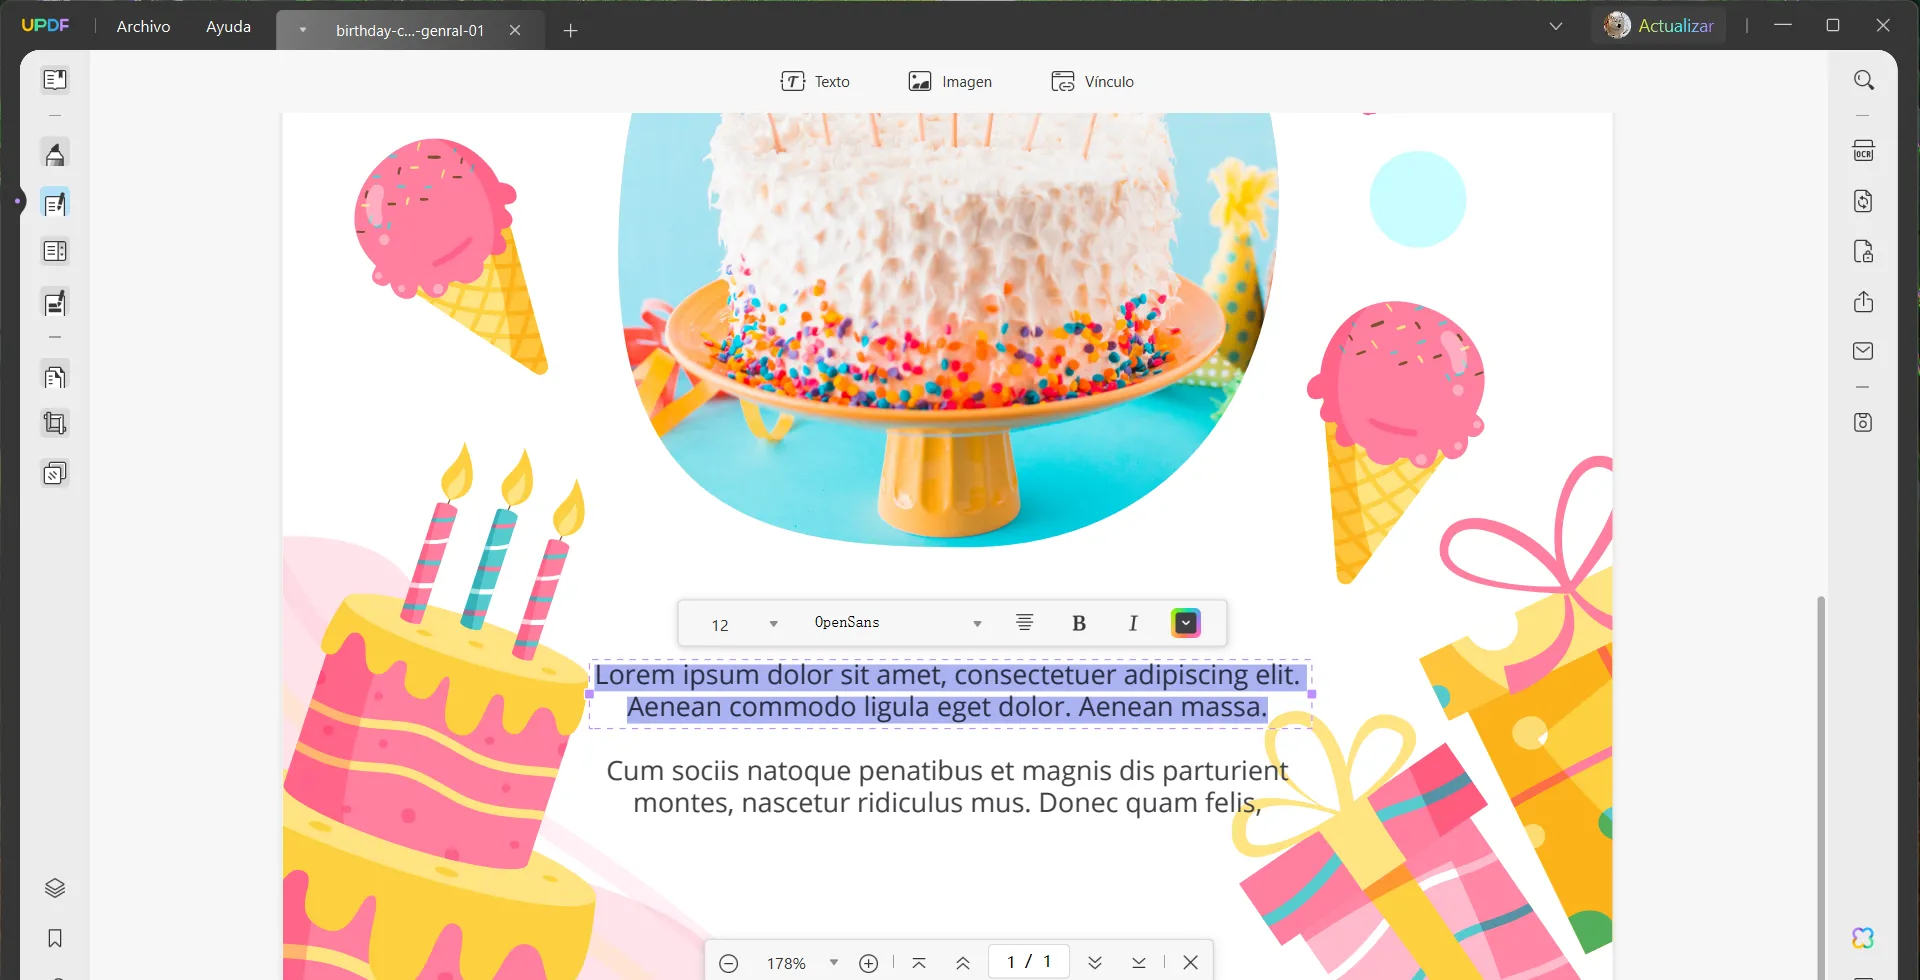Expand the font size 12 dropdown
Viewport: 1920px width, 980px height.
click(x=773, y=624)
